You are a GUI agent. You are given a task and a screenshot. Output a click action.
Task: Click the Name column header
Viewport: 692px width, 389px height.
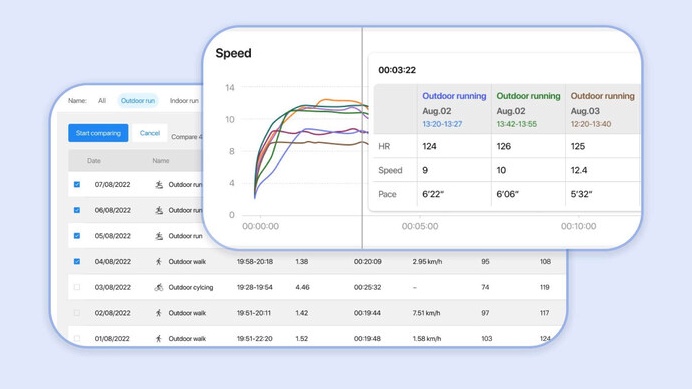click(x=161, y=161)
